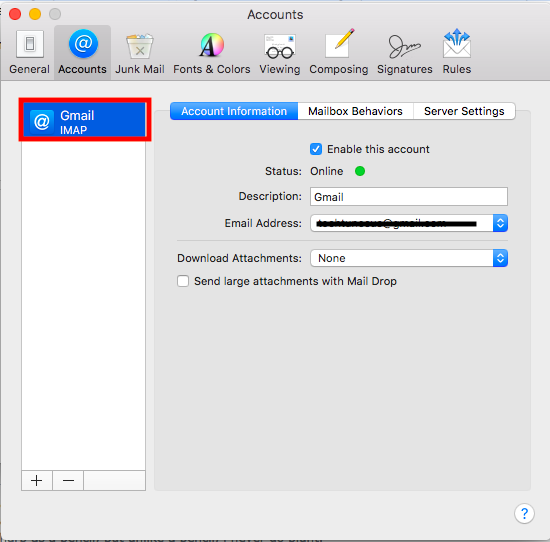
Task: Select the Accounts preferences icon
Action: point(82,52)
